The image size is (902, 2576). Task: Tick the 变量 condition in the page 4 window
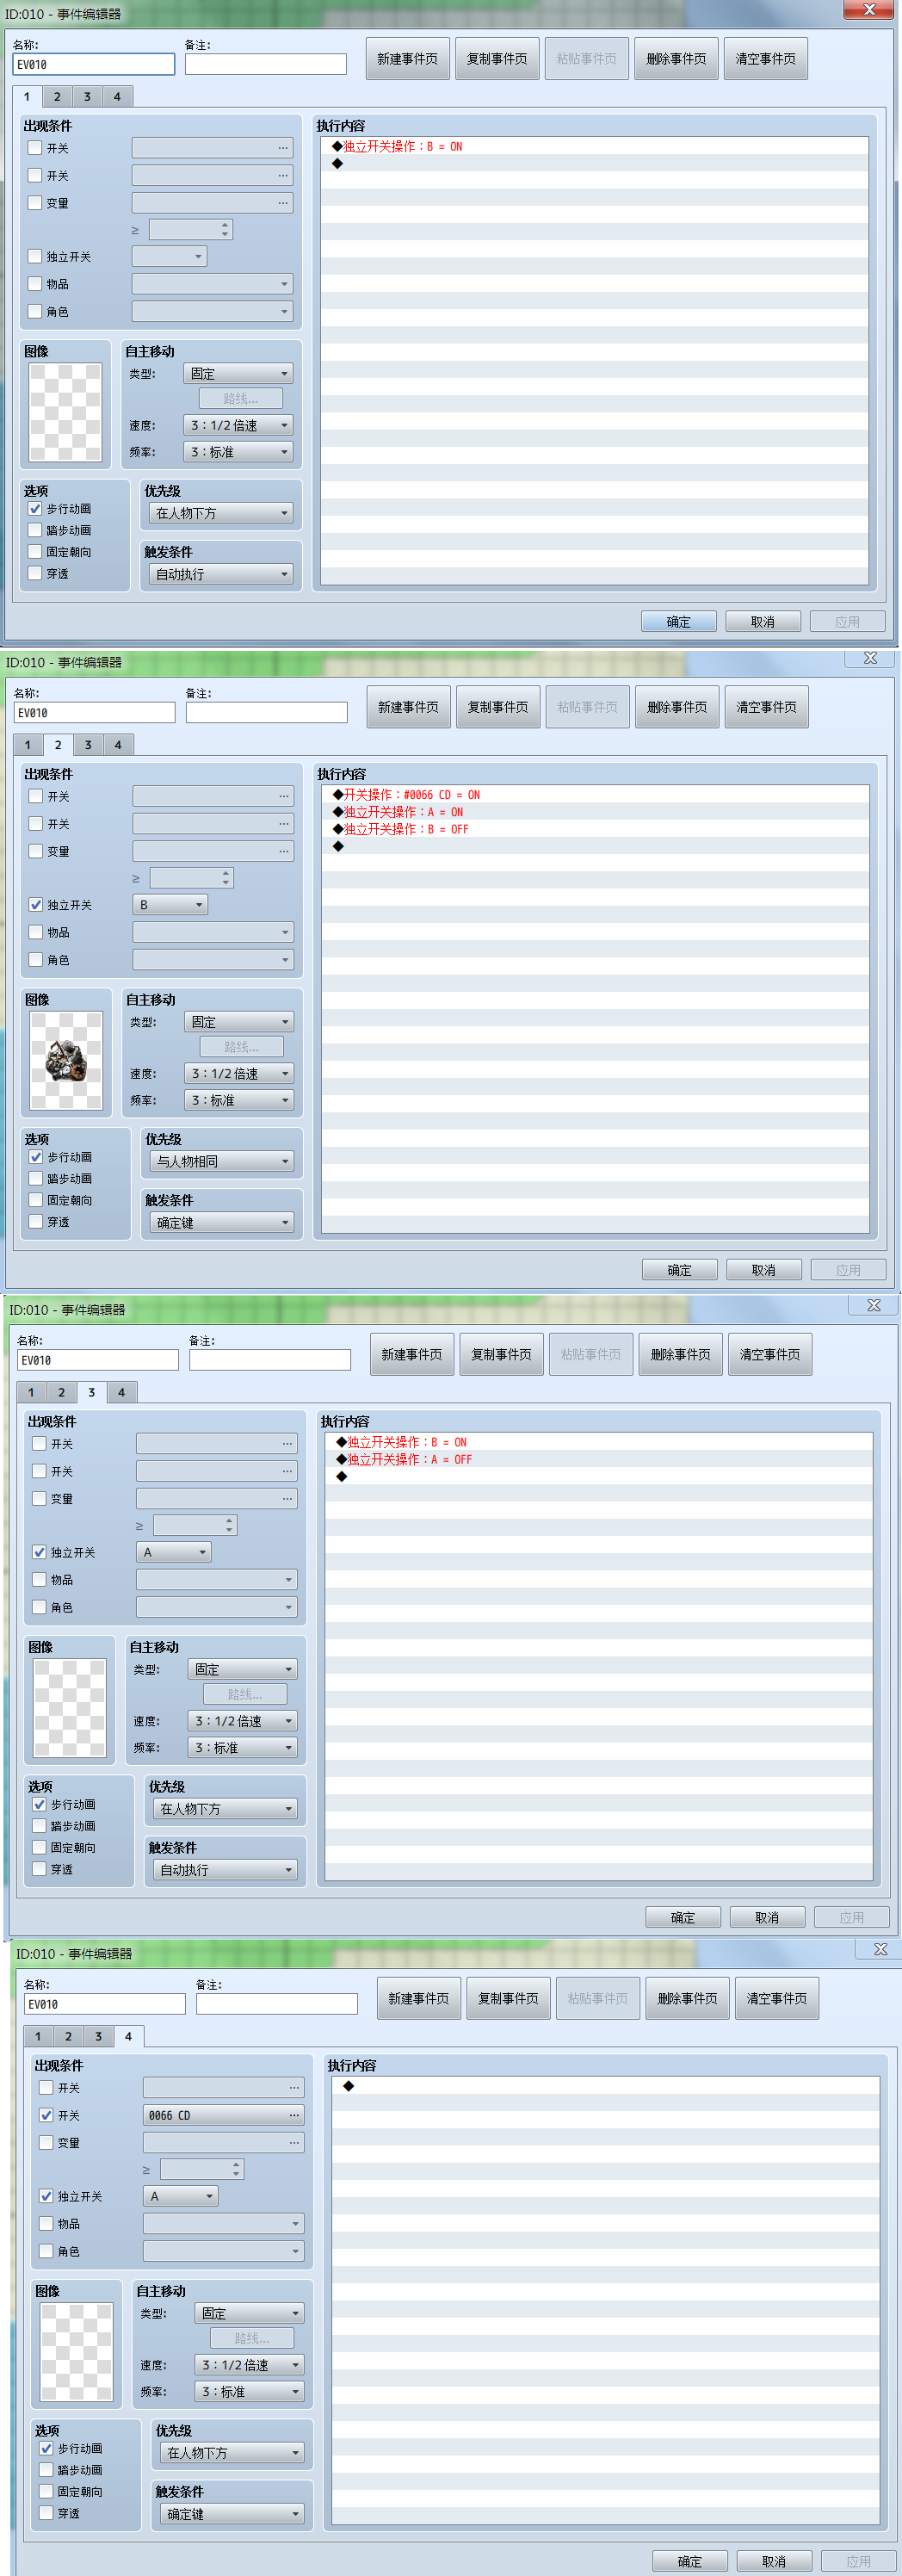click(46, 2142)
